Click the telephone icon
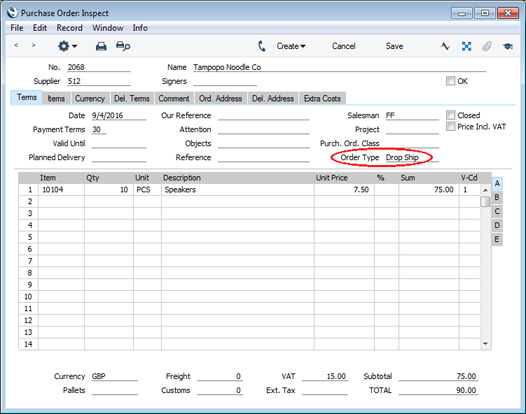The width and height of the screenshot is (526, 414). coord(262,46)
